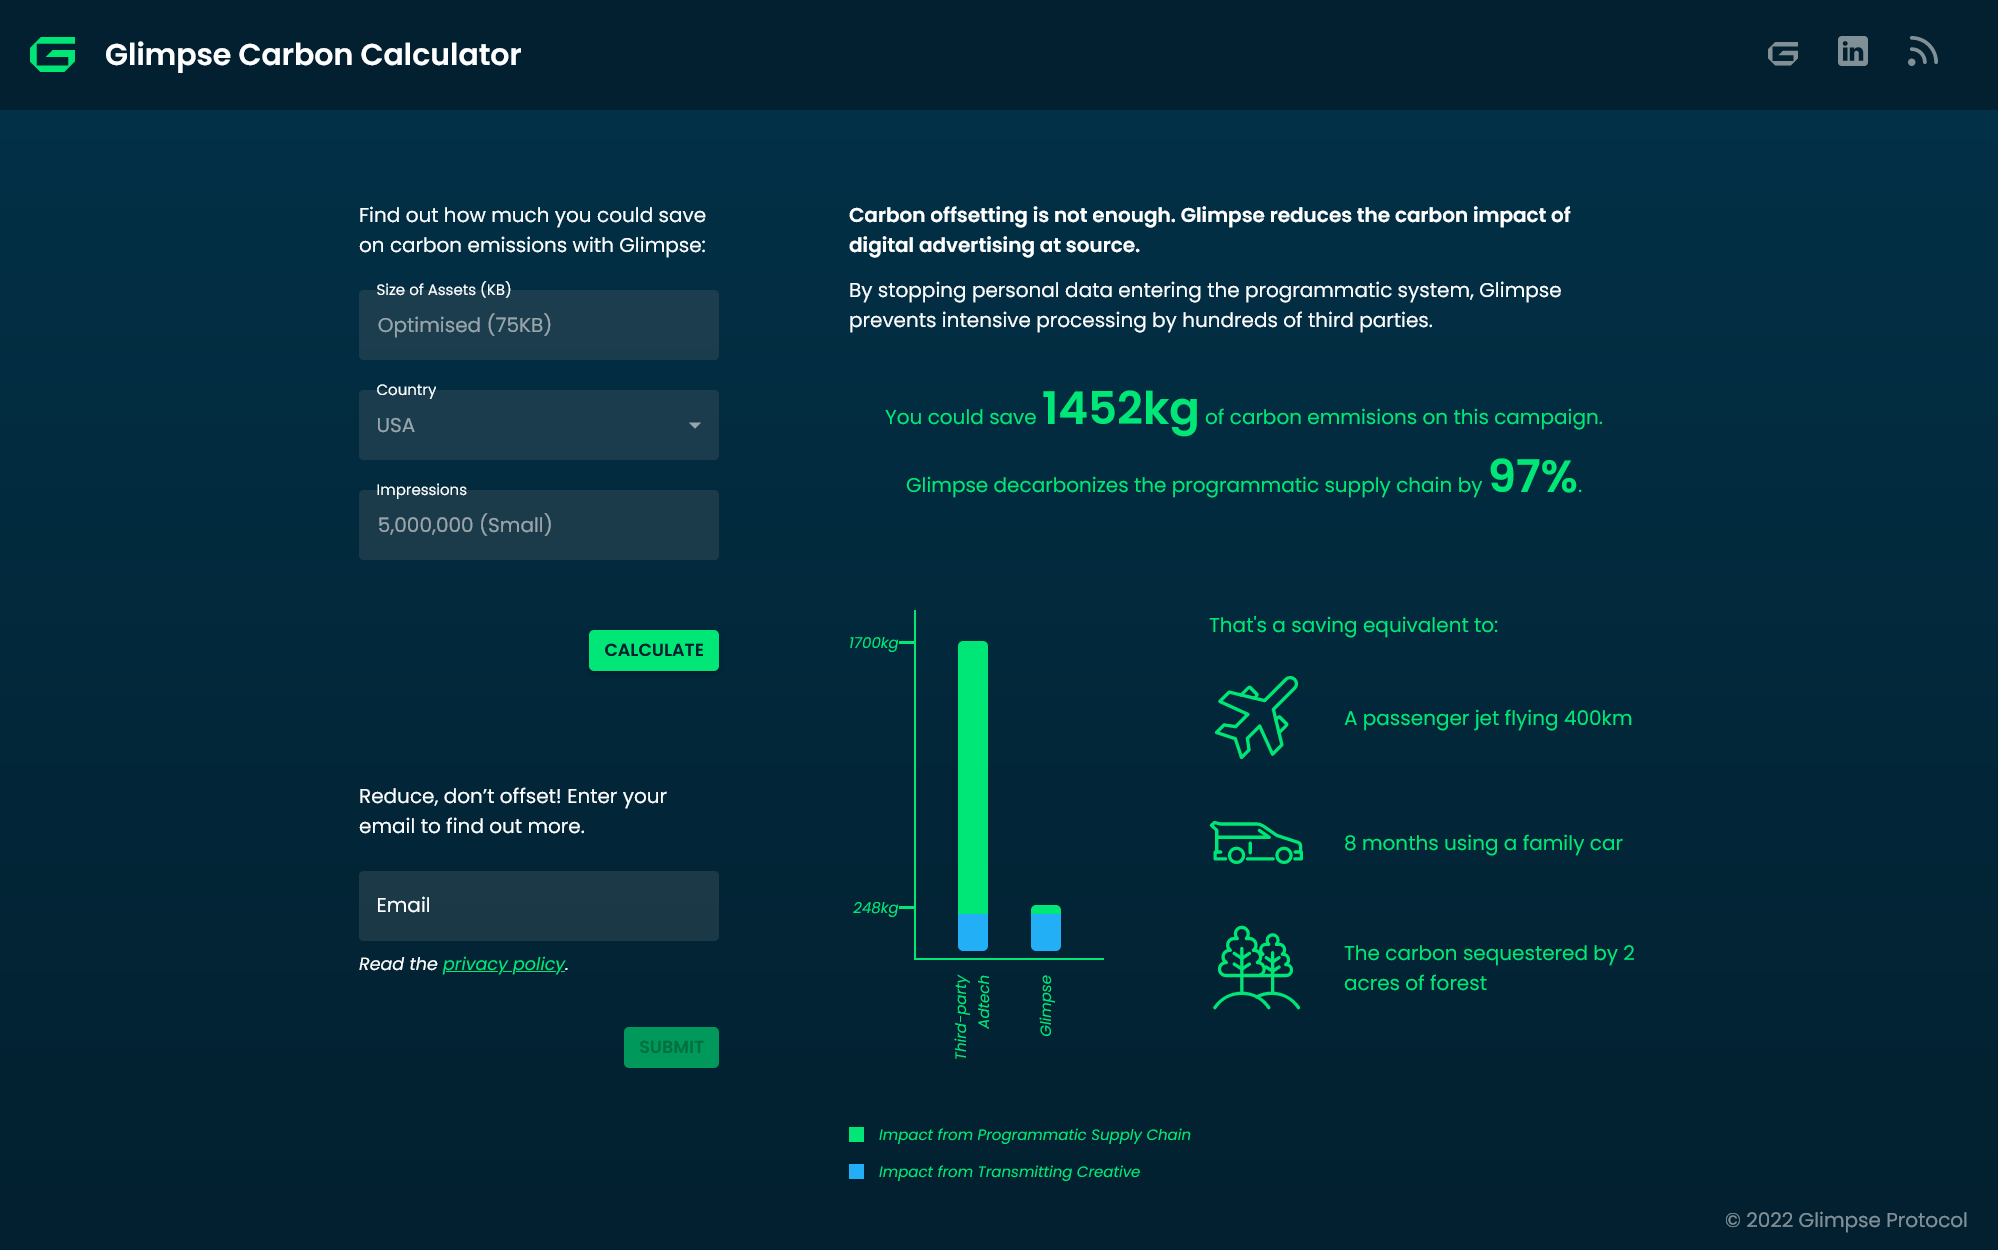The image size is (1998, 1250).
Task: Click the Size of Assets KB dropdown
Action: coord(540,324)
